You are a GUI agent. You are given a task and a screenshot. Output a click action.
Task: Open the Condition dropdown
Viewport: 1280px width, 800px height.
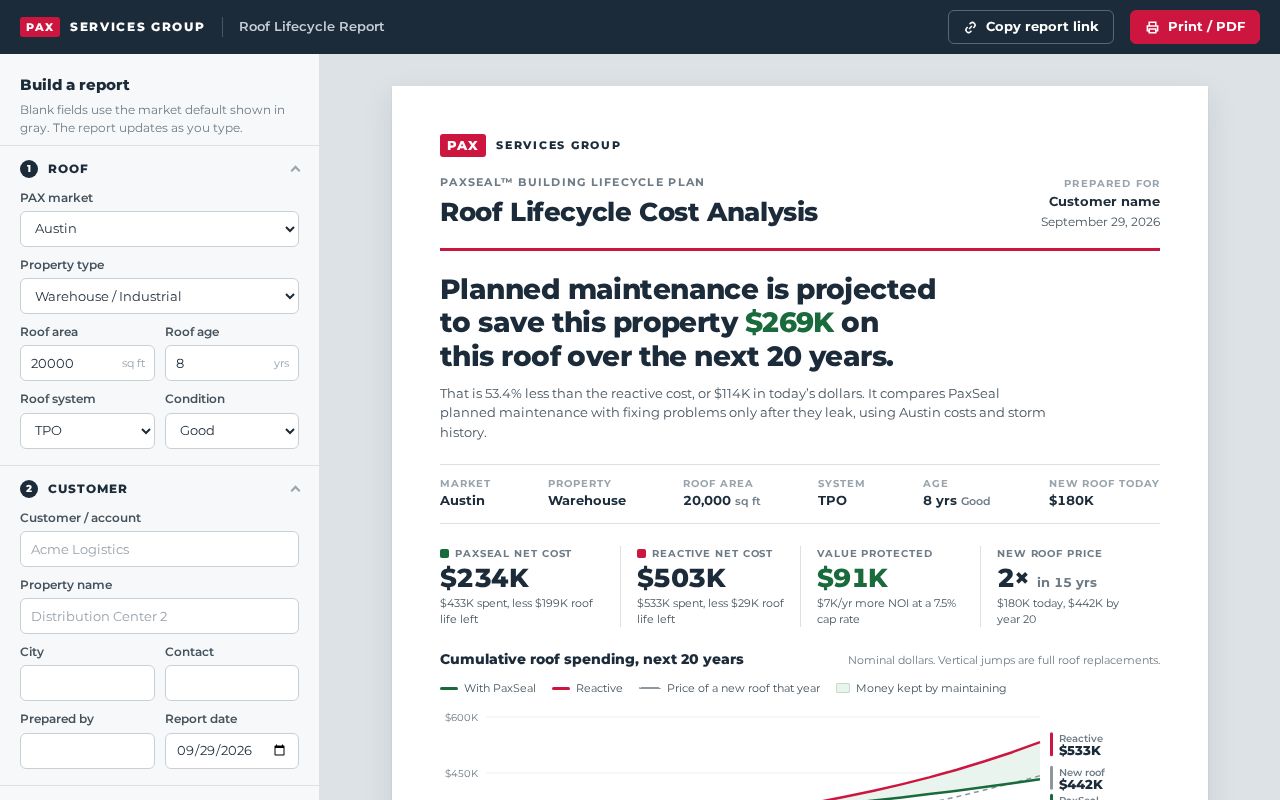click(x=232, y=431)
